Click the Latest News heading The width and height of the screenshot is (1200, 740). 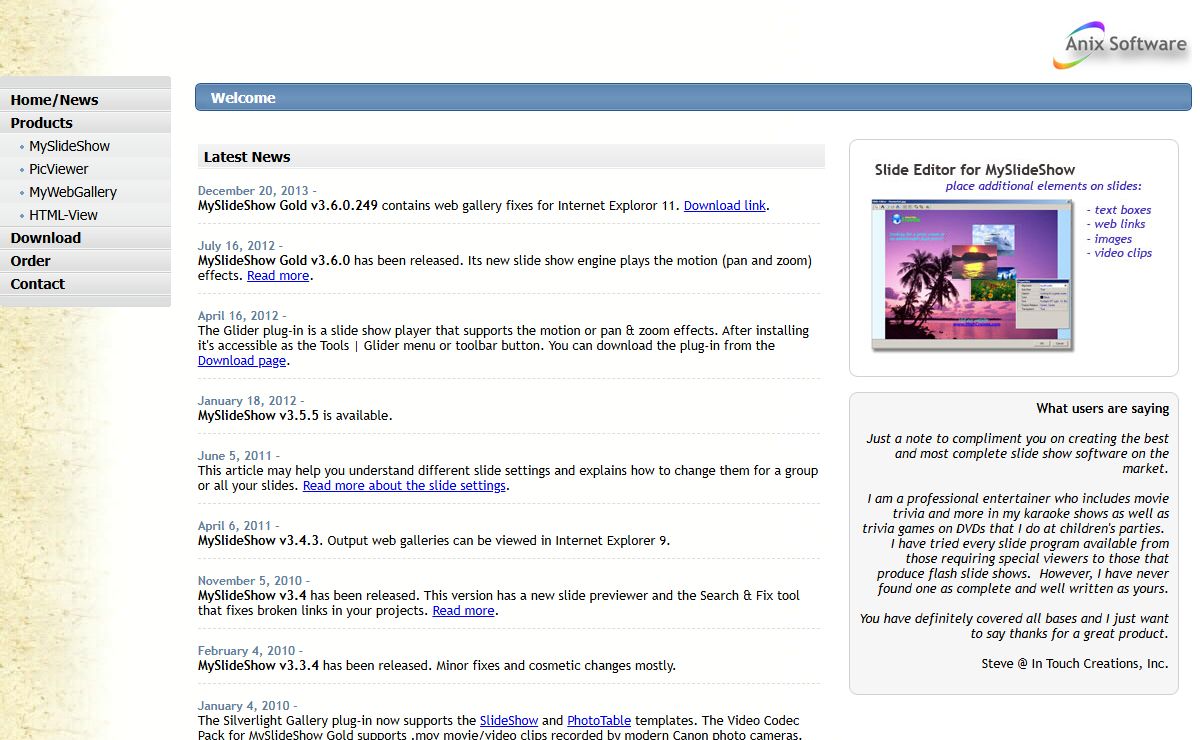click(x=247, y=157)
